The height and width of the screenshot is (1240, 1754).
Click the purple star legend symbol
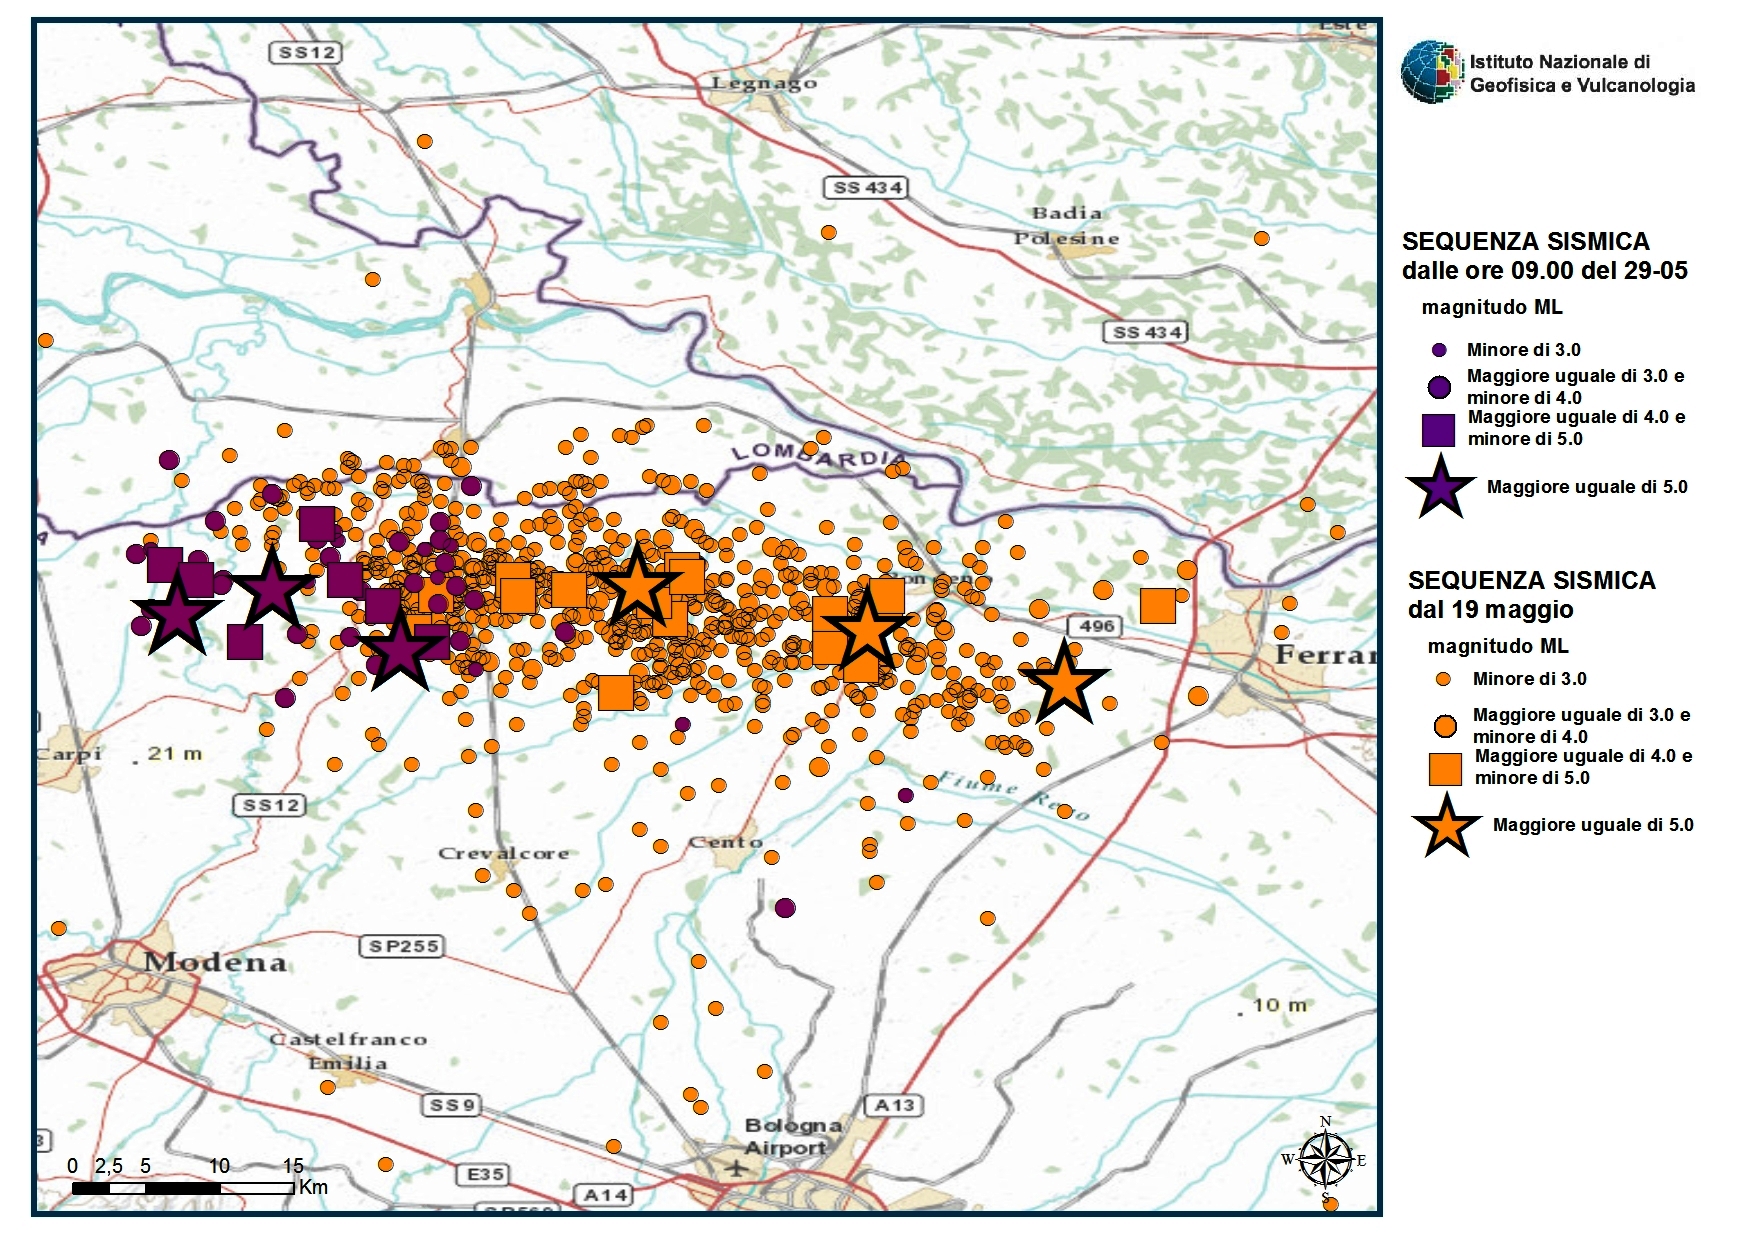point(1440,487)
